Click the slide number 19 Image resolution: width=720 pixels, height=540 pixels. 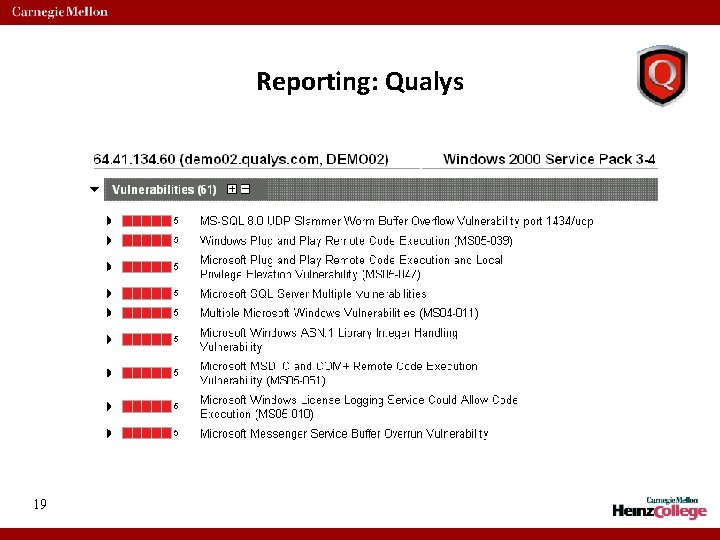pyautogui.click(x=40, y=504)
